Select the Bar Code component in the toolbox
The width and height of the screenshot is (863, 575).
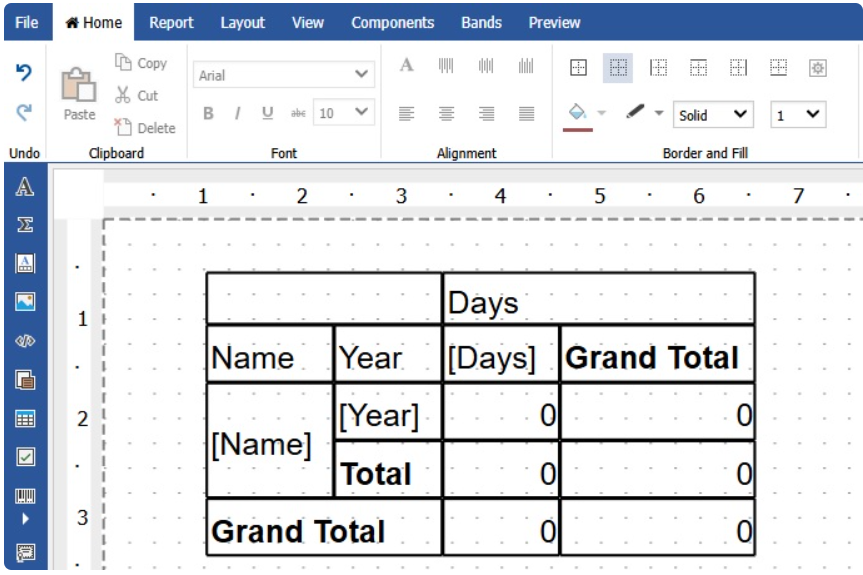coord(25,496)
